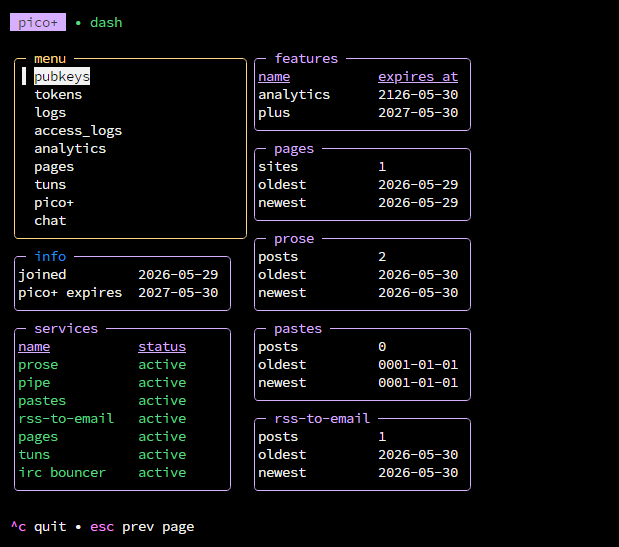The width and height of the screenshot is (619, 547).
Task: Click the pastes box title
Action: tap(298, 328)
